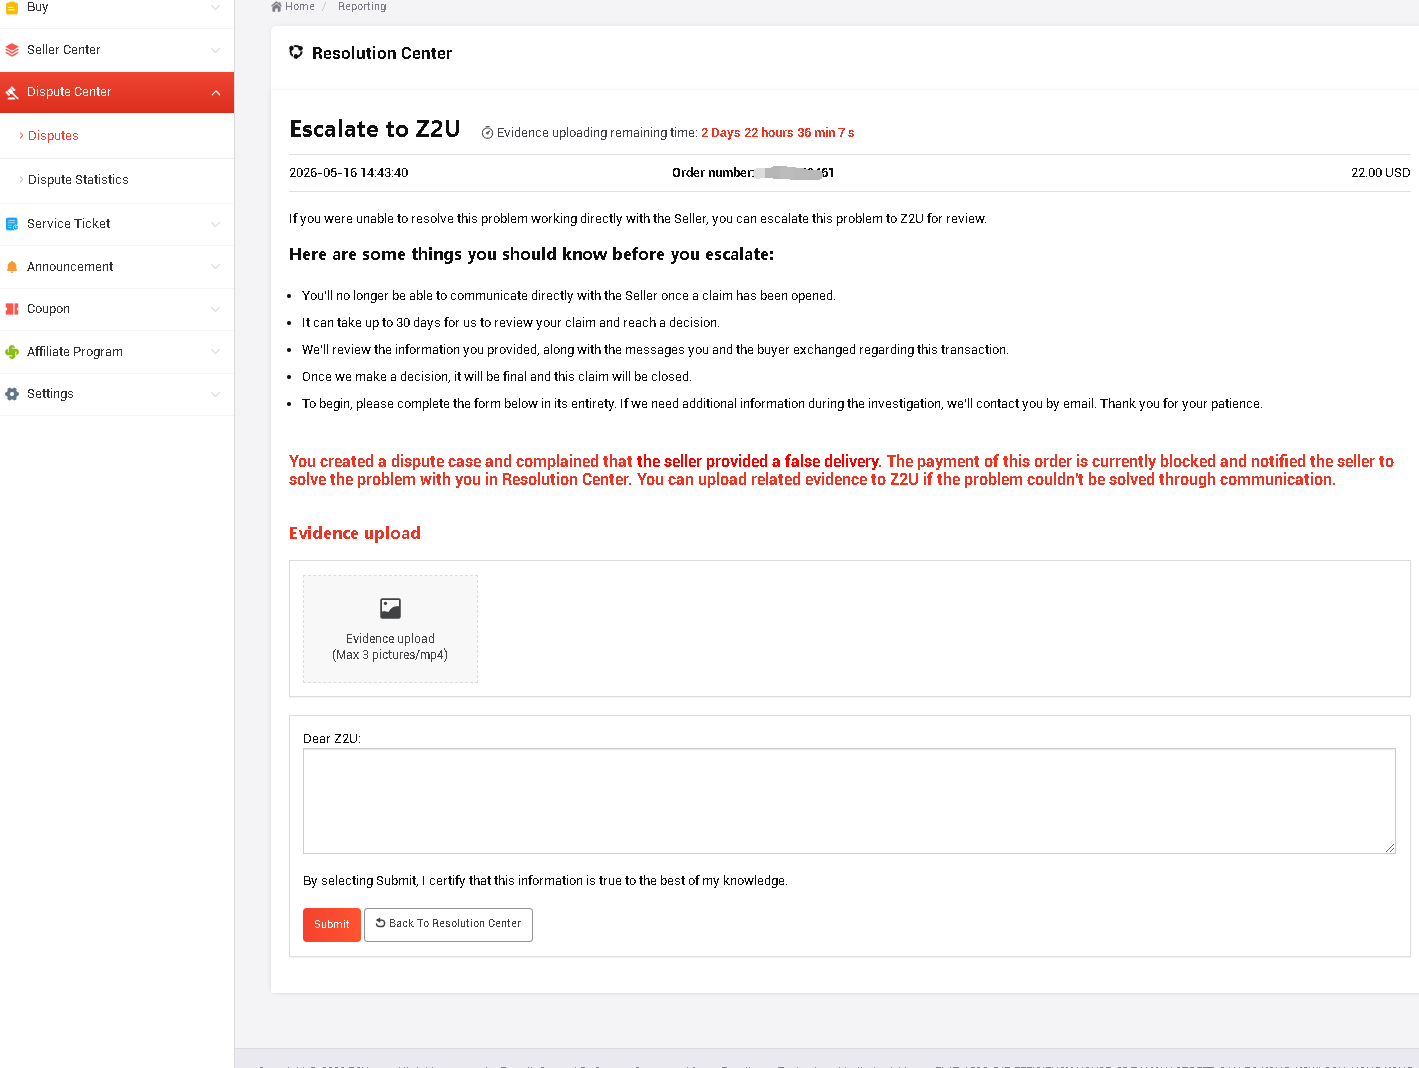Expand the Settings menu chevron
This screenshot has height=1068, width=1419.
[216, 394]
